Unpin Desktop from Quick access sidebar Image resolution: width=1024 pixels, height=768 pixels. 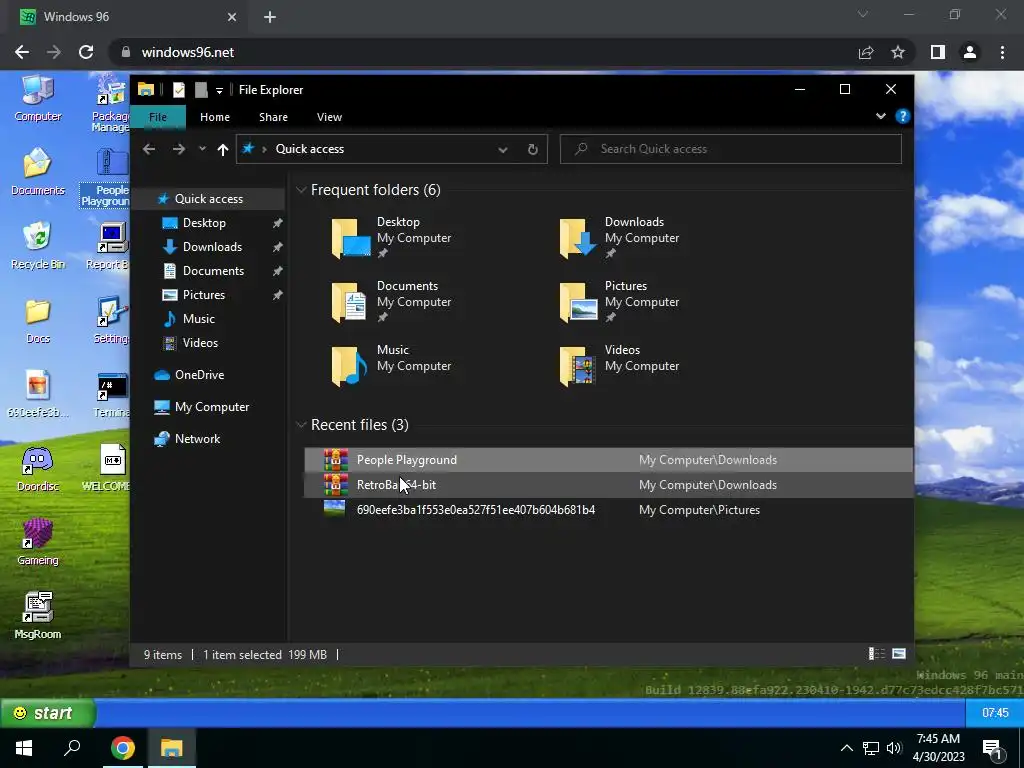(278, 223)
